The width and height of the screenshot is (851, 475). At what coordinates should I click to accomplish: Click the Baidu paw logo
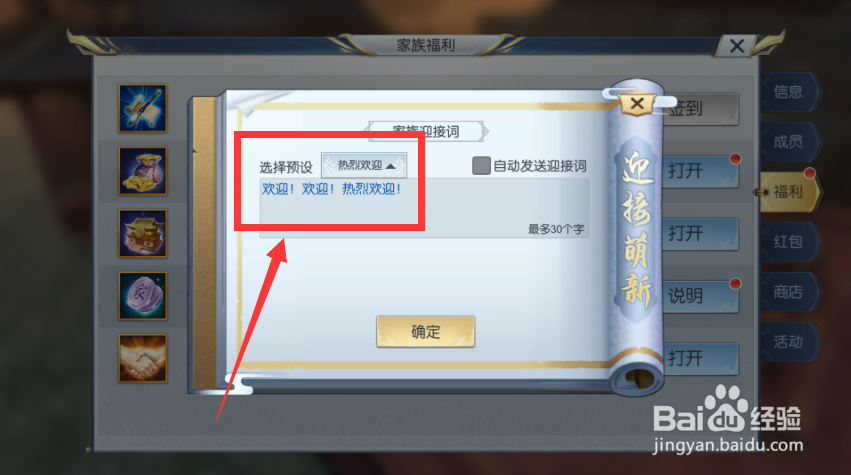tap(727, 408)
